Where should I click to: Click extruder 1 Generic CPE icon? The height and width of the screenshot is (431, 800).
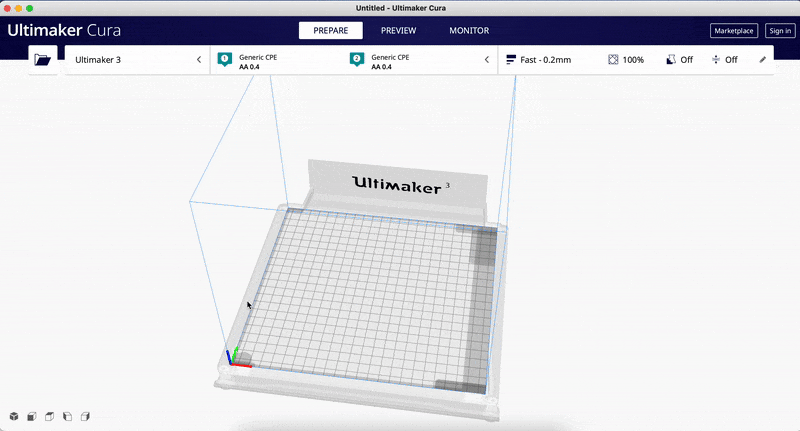224,60
